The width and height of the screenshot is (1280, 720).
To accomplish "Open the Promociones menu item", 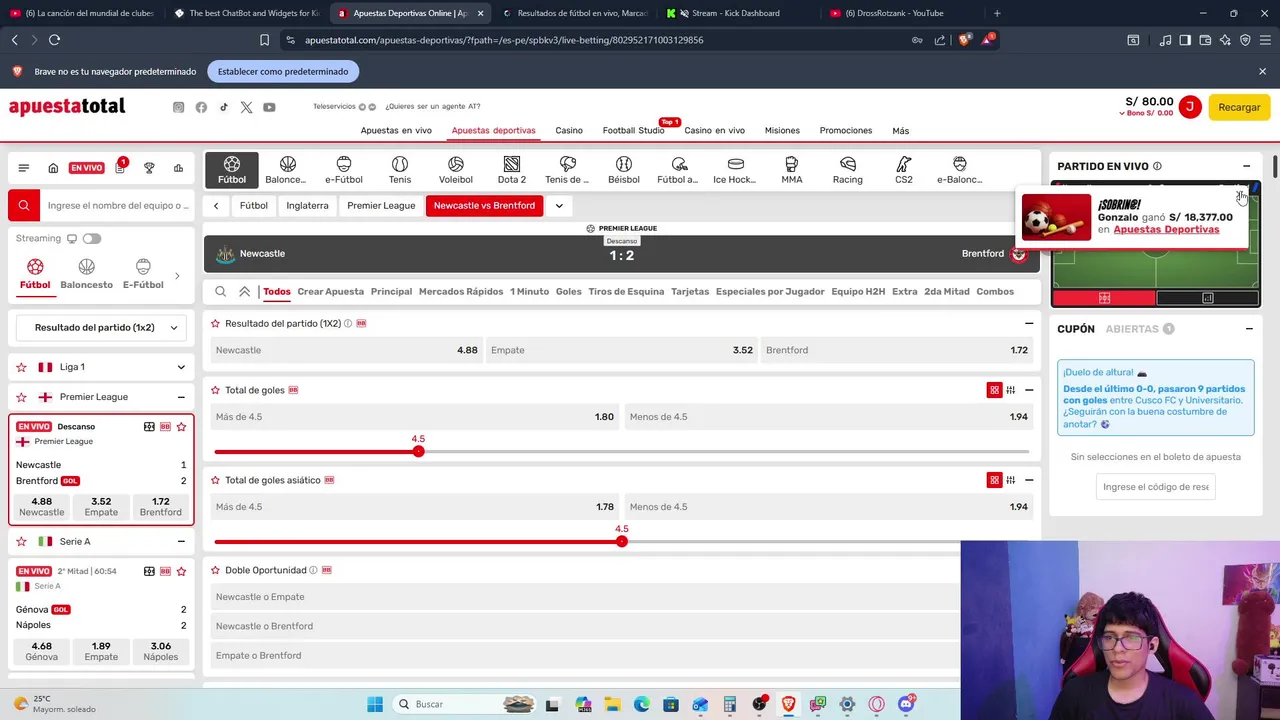I will point(846,131).
